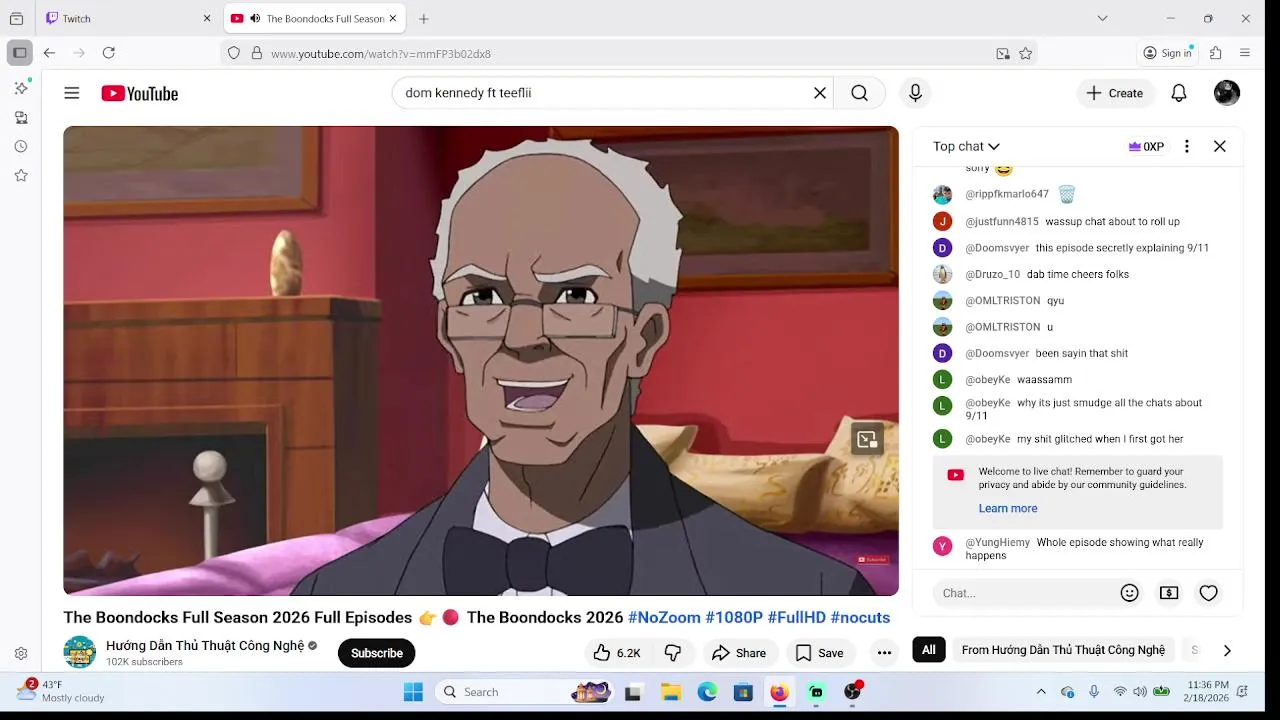1280x720 pixels.
Task: Open File Explorer from the taskbar
Action: [671, 692]
